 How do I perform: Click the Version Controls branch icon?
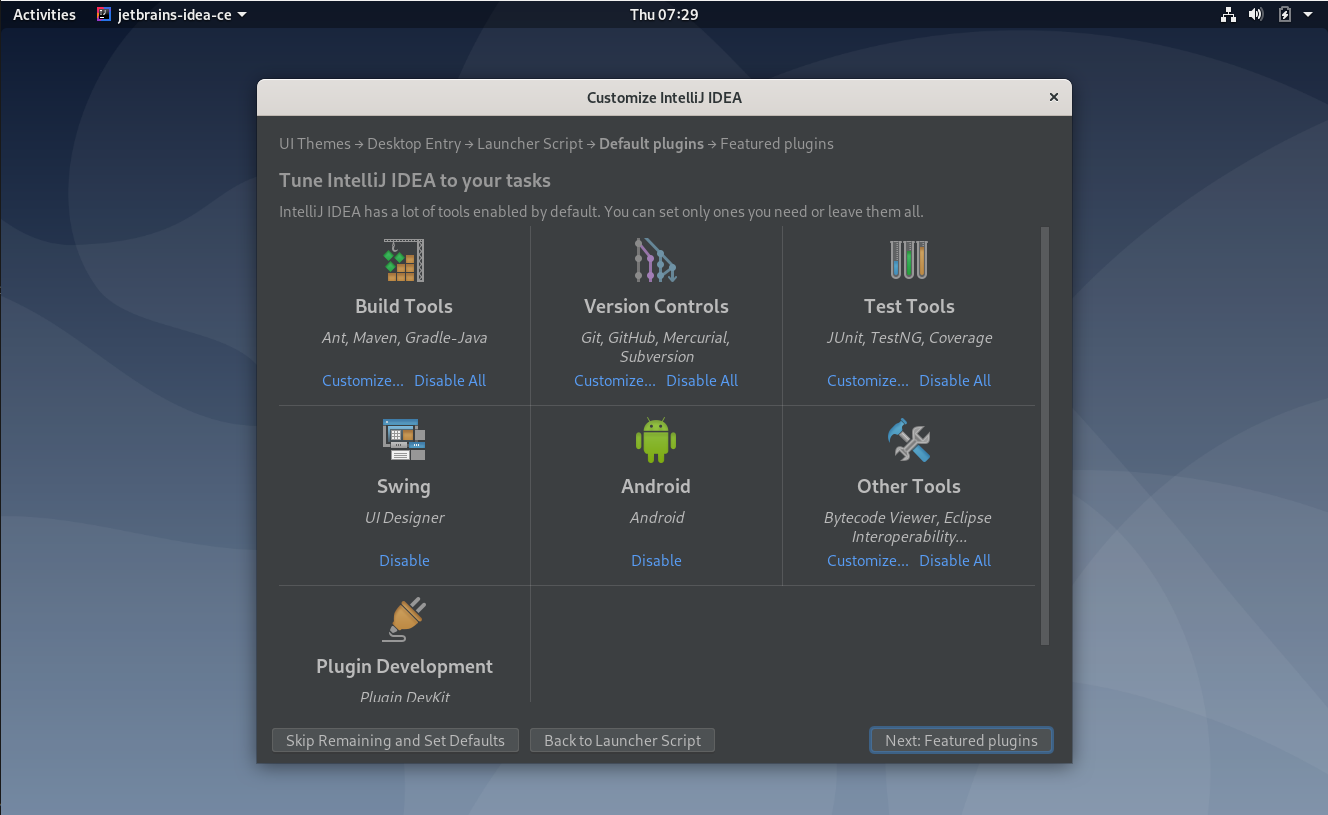(x=656, y=260)
